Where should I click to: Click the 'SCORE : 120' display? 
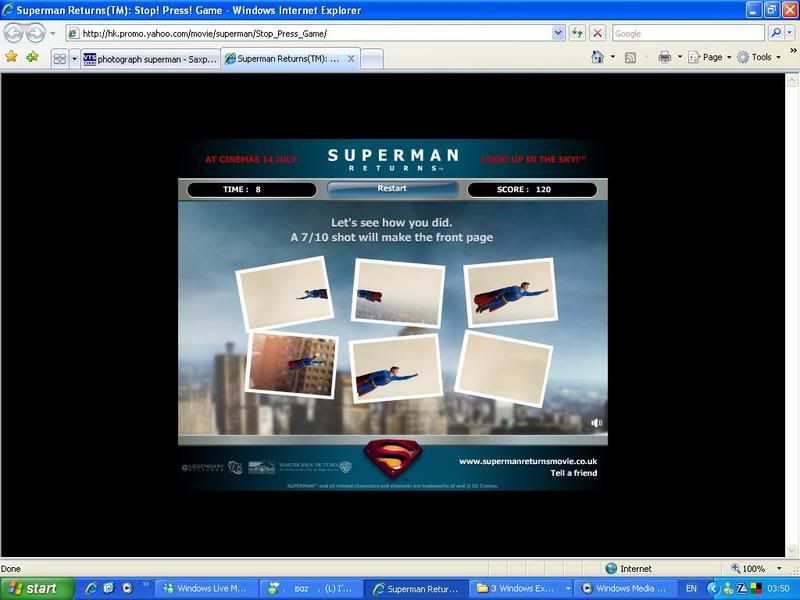(532, 189)
